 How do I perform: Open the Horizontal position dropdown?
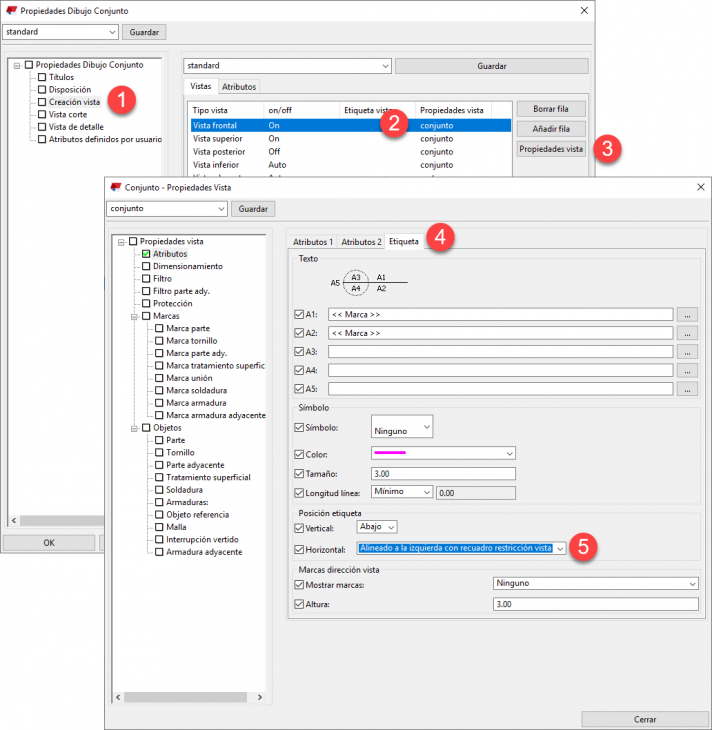tap(561, 549)
